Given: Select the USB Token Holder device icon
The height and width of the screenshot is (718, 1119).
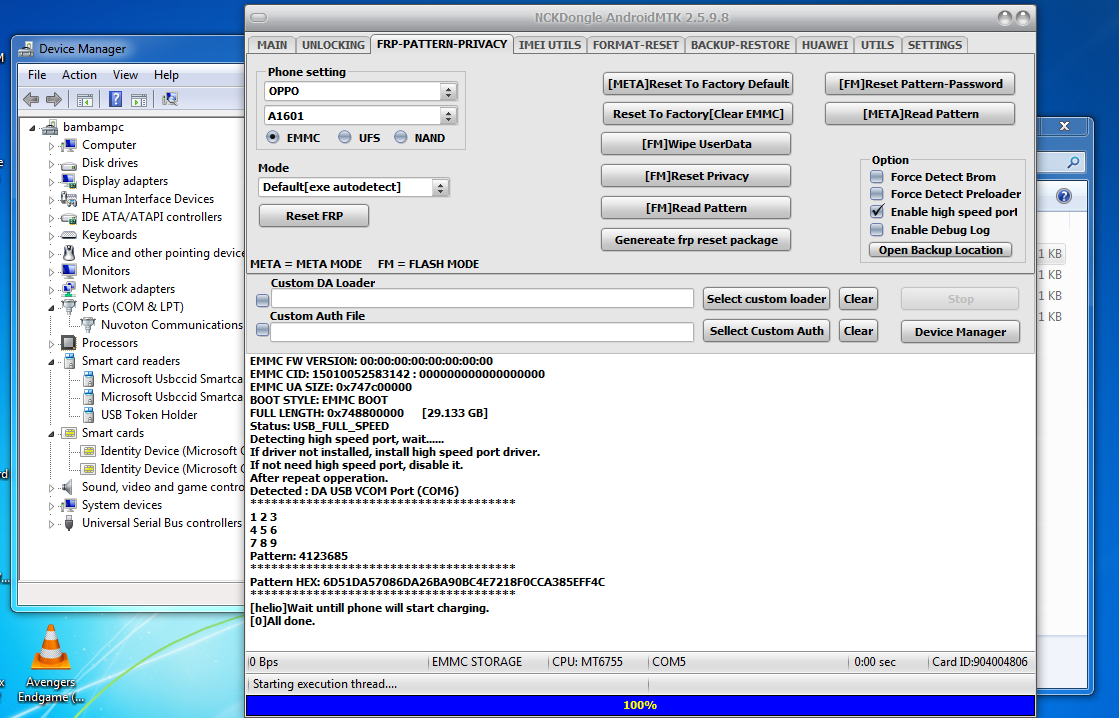Looking at the screenshot, I should click(x=88, y=415).
